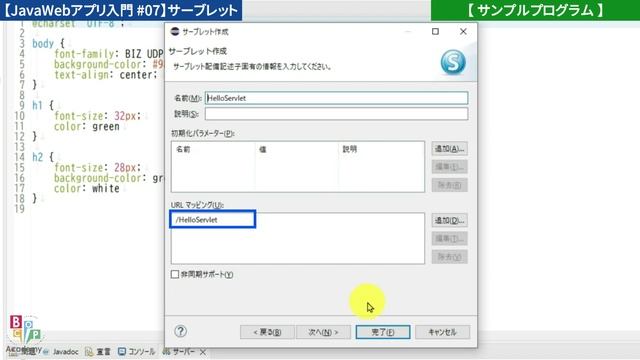Click the 名前 column header in parameter table

click(183, 149)
